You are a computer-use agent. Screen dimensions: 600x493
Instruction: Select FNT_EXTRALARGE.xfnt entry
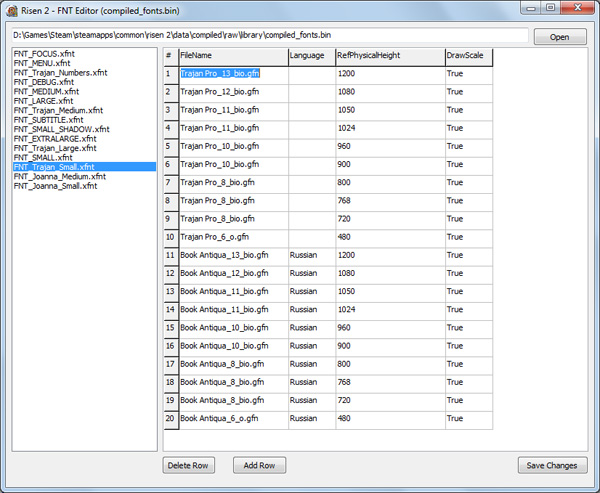tap(84, 139)
